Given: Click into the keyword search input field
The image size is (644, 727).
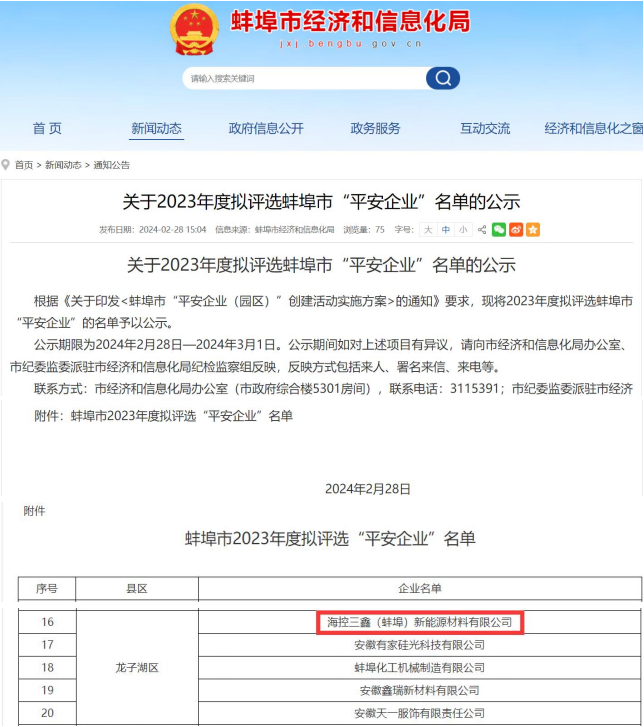Looking at the screenshot, I should point(300,78).
